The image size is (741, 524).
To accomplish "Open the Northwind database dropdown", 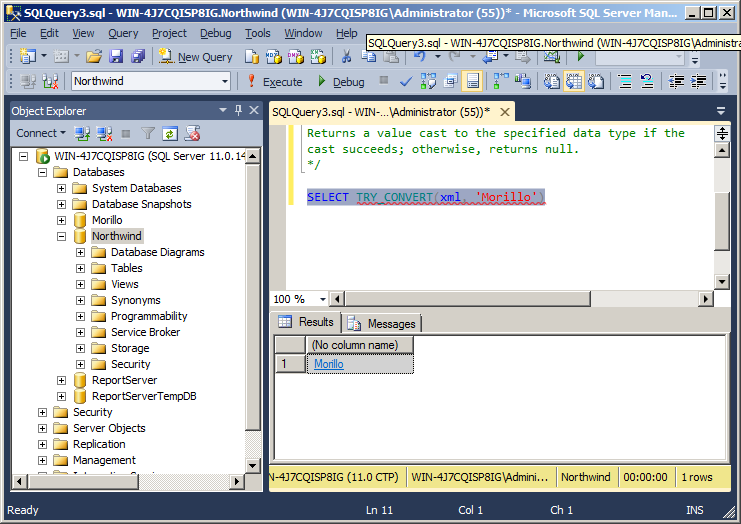I will [x=225, y=81].
